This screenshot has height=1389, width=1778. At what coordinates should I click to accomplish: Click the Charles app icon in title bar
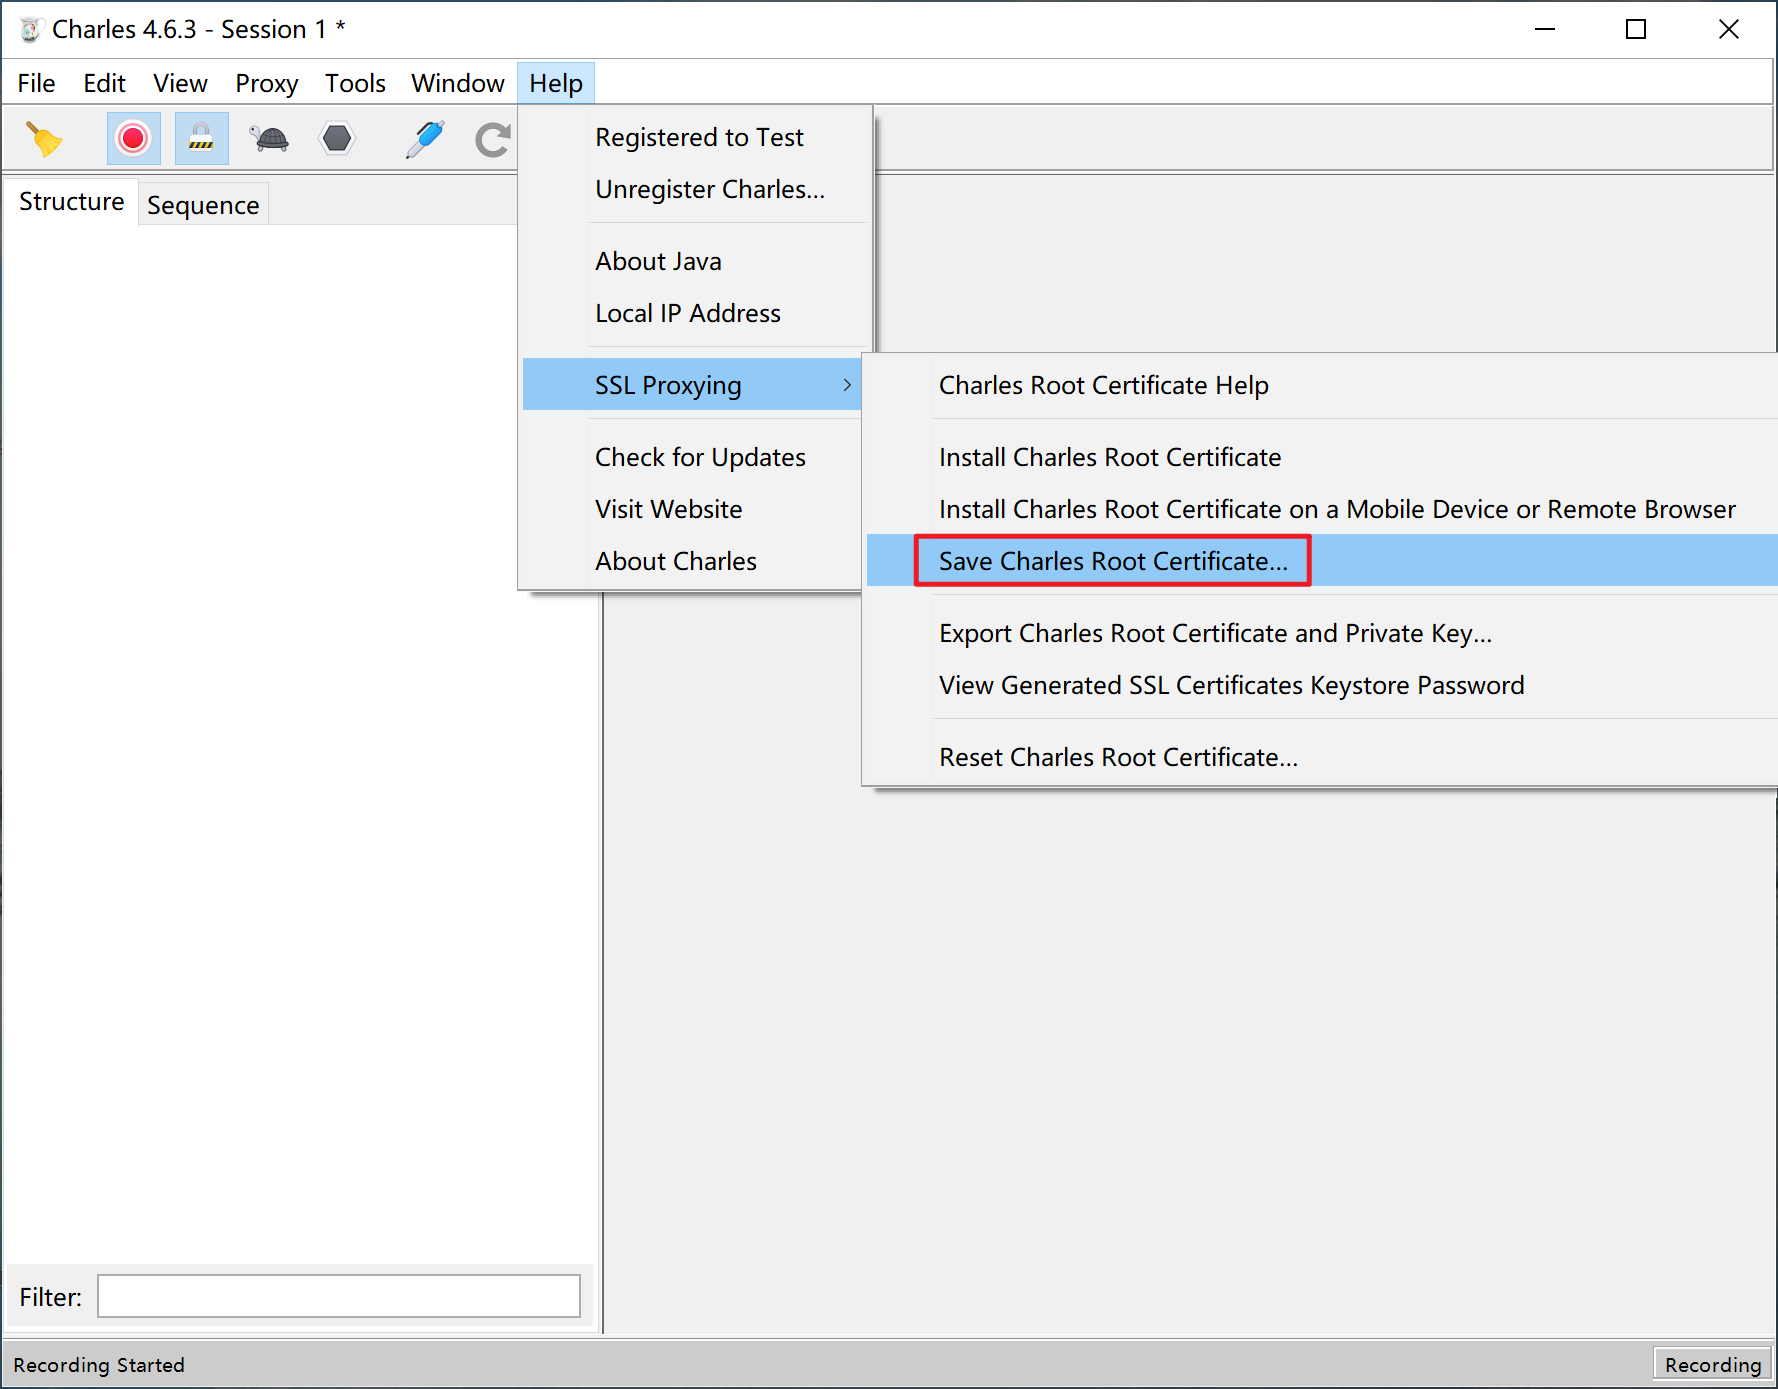(30, 30)
